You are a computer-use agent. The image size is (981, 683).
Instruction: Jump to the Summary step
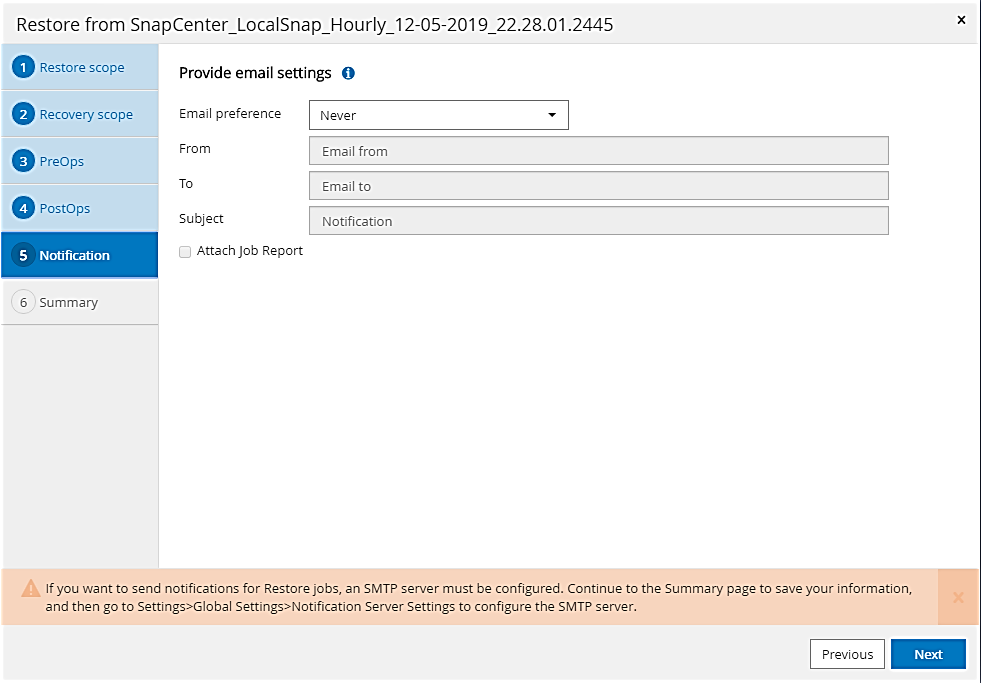[68, 302]
